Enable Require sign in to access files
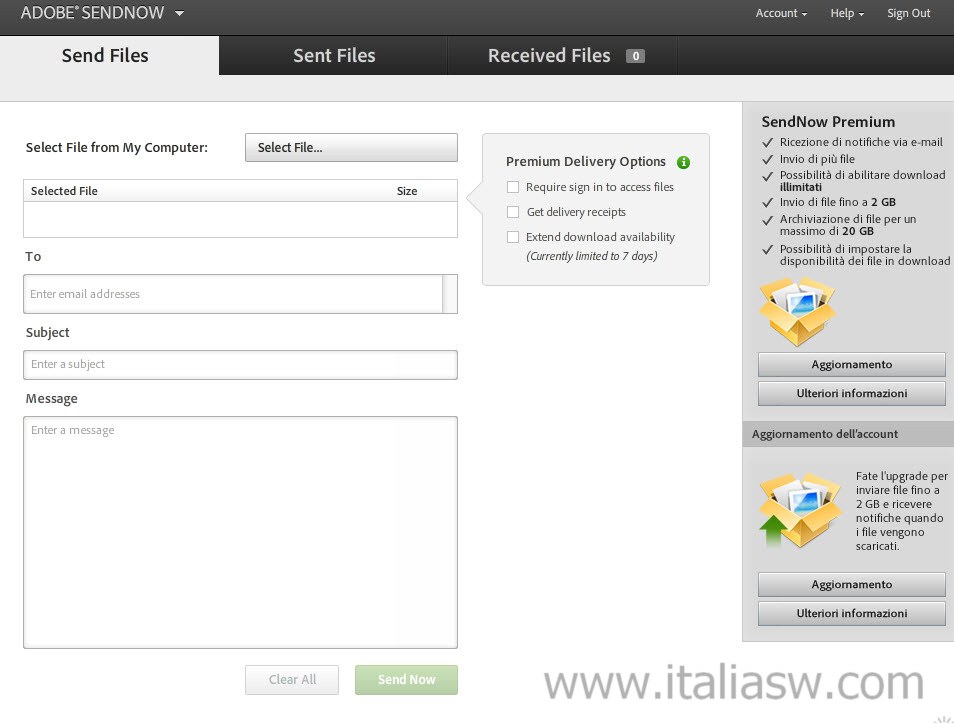954x723 pixels. pyautogui.click(x=513, y=187)
